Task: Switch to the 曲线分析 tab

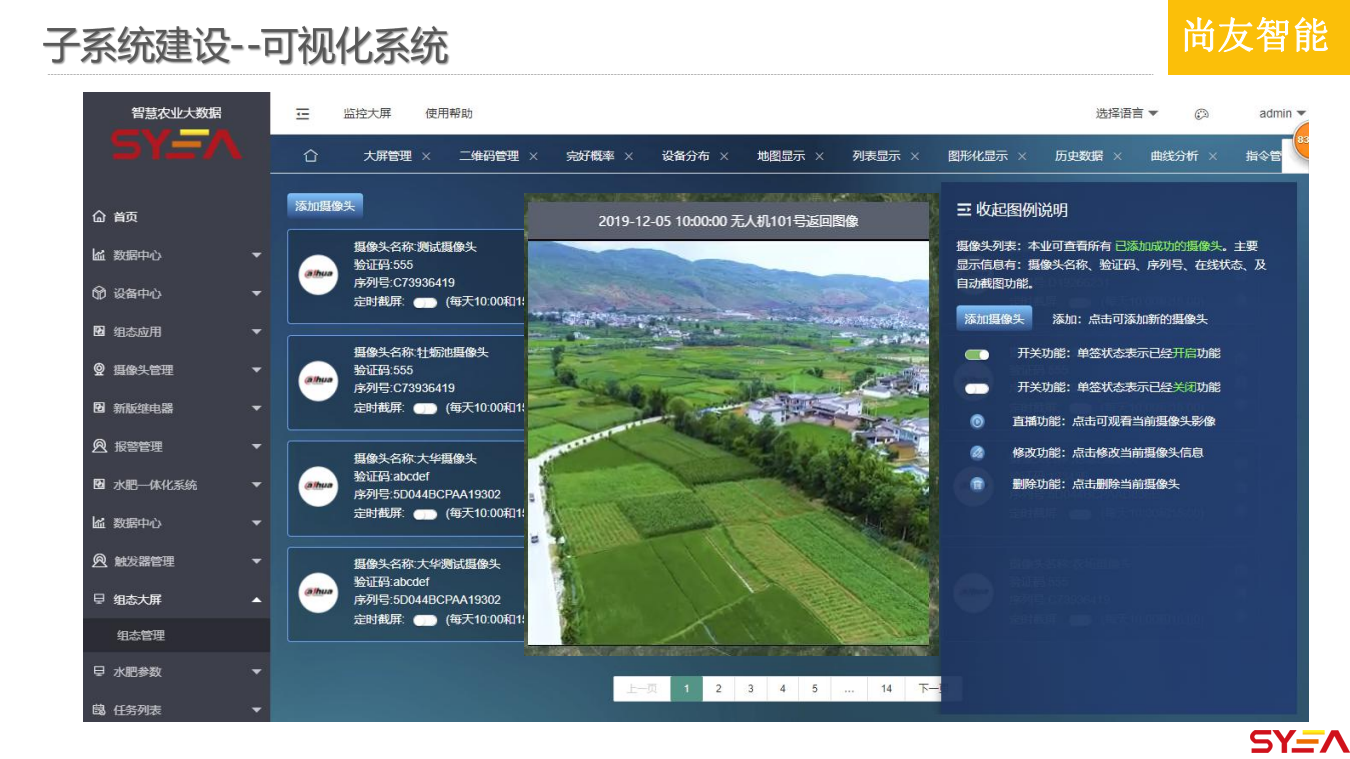Action: point(1175,156)
